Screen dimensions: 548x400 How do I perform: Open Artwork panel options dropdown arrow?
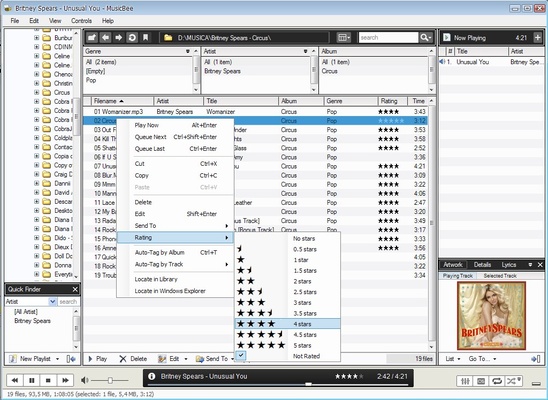(x=530, y=265)
